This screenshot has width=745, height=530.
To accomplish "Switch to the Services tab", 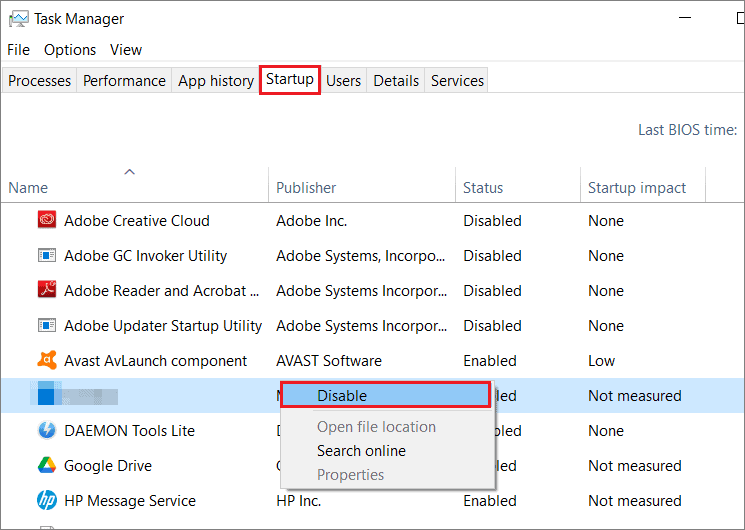I will click(x=457, y=81).
